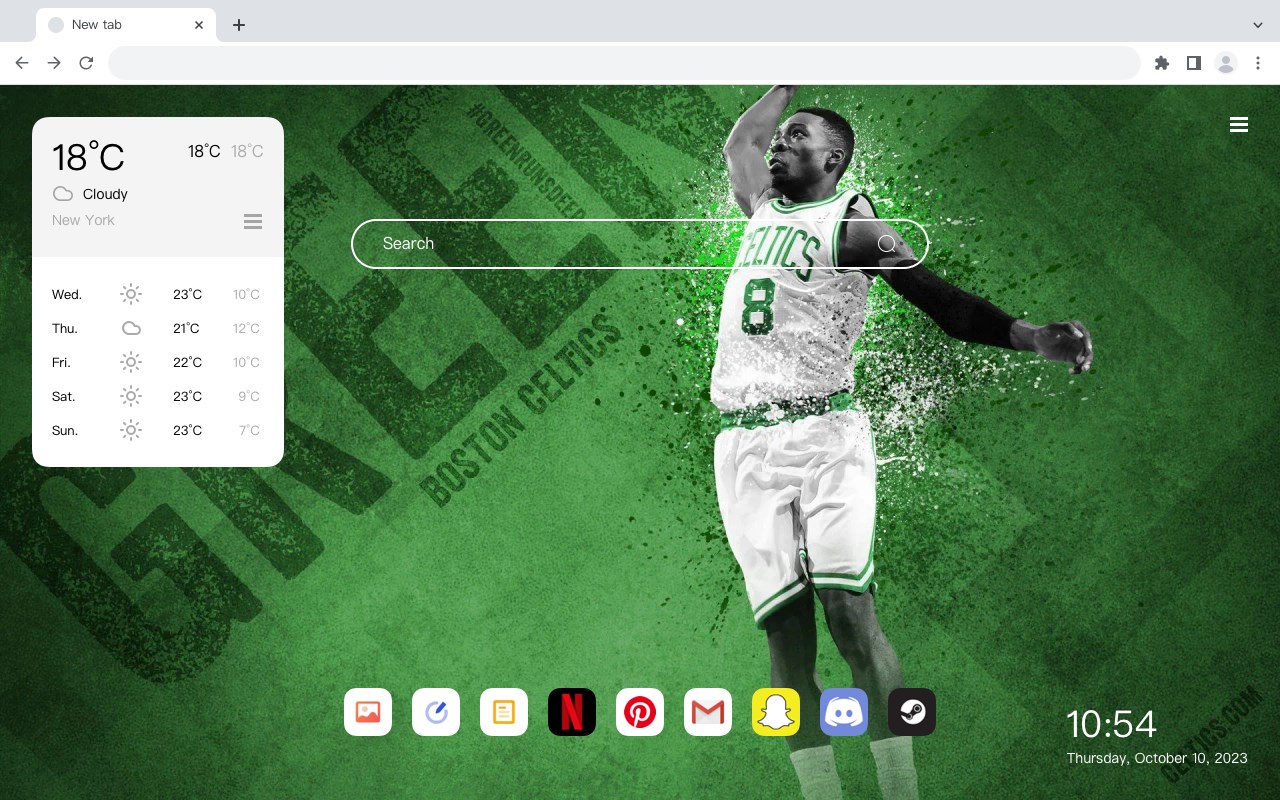Viewport: 1280px width, 800px height.
Task: Launch Netflix from the dock
Action: [x=572, y=712]
